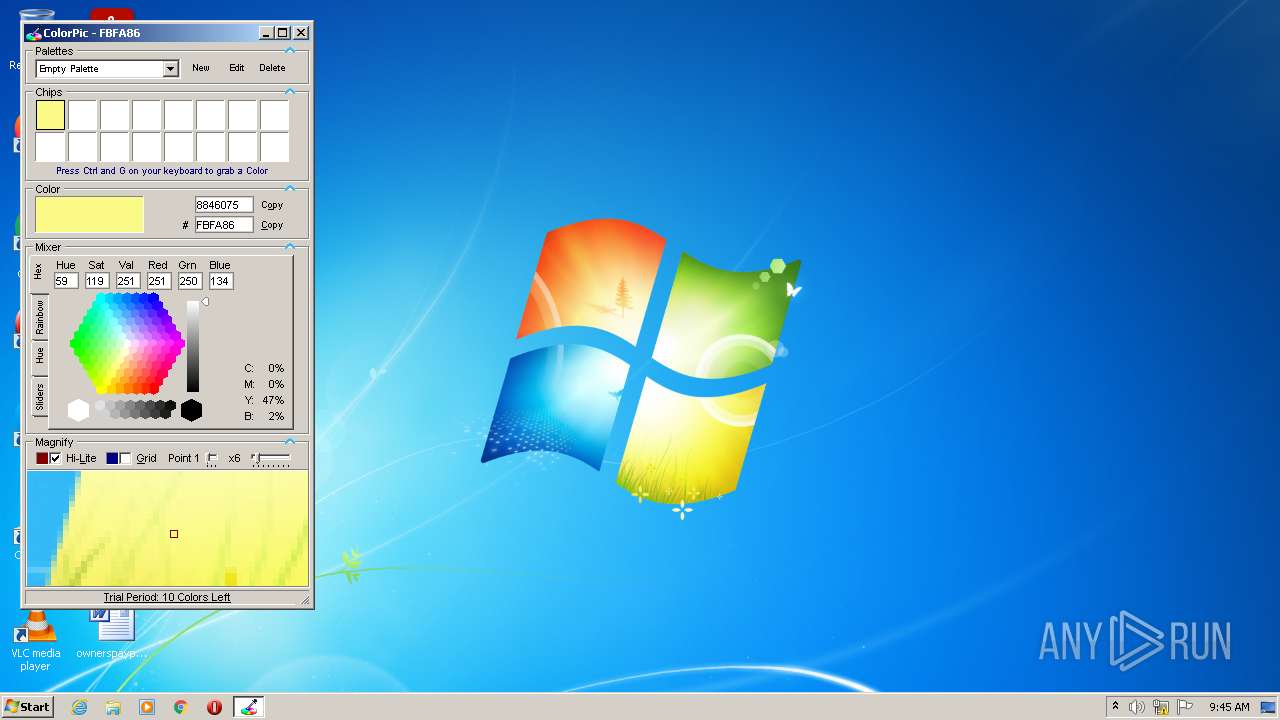Viewport: 1280px width, 720px height.
Task: Click the decimal color value field 8846075
Action: pos(224,205)
